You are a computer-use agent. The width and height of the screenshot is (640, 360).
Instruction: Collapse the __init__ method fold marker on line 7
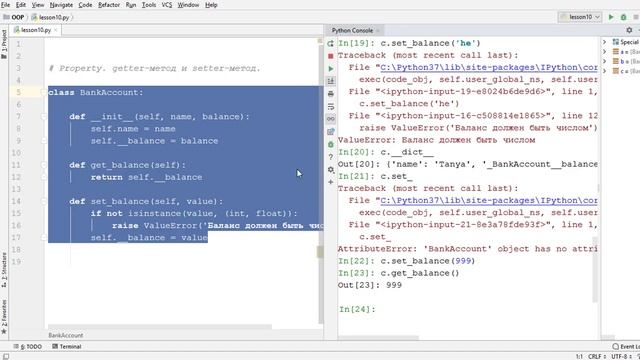pyautogui.click(x=43, y=117)
